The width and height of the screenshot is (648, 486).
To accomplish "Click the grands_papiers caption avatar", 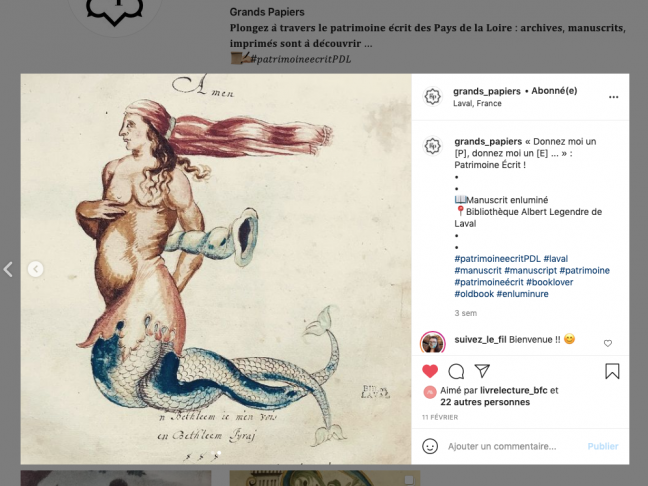I will 433,146.
